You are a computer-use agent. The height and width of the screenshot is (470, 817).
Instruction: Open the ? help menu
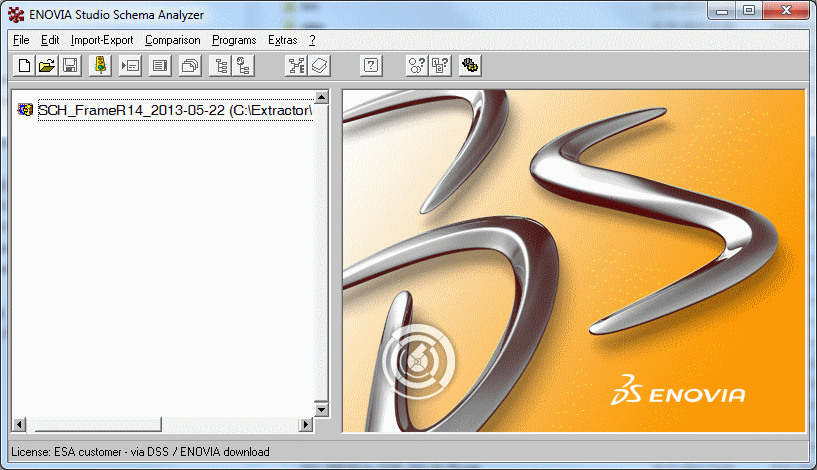click(x=312, y=40)
